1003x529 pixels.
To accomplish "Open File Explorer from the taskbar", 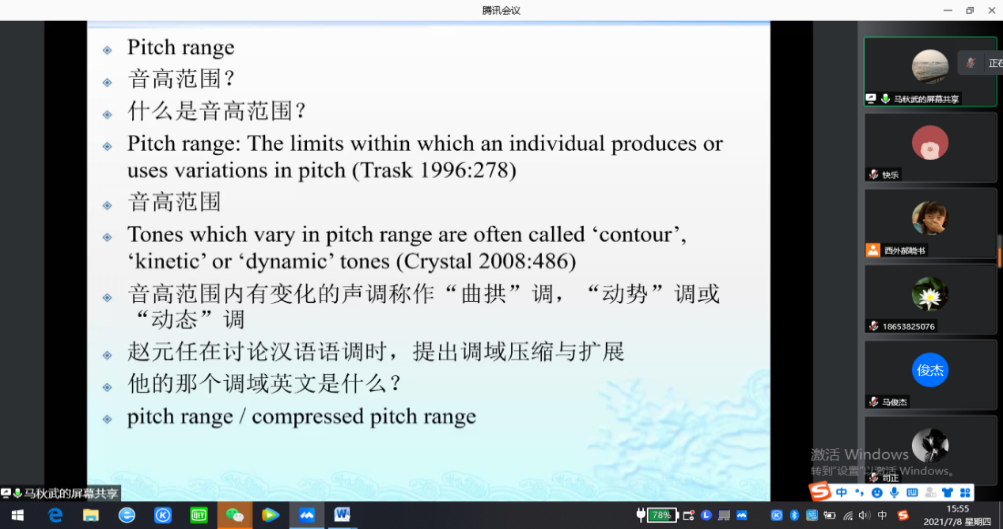I will click(91, 515).
